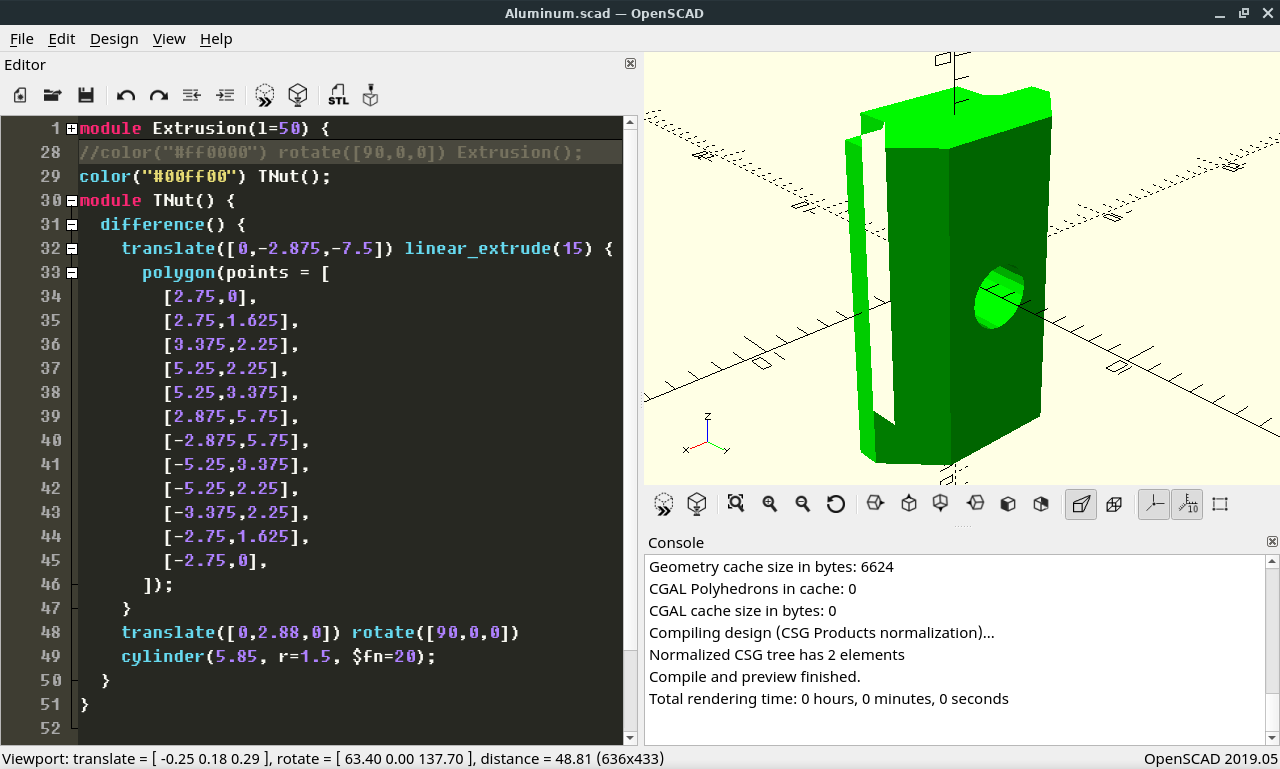
Task: Open a file using the folder icon
Action: click(x=53, y=95)
